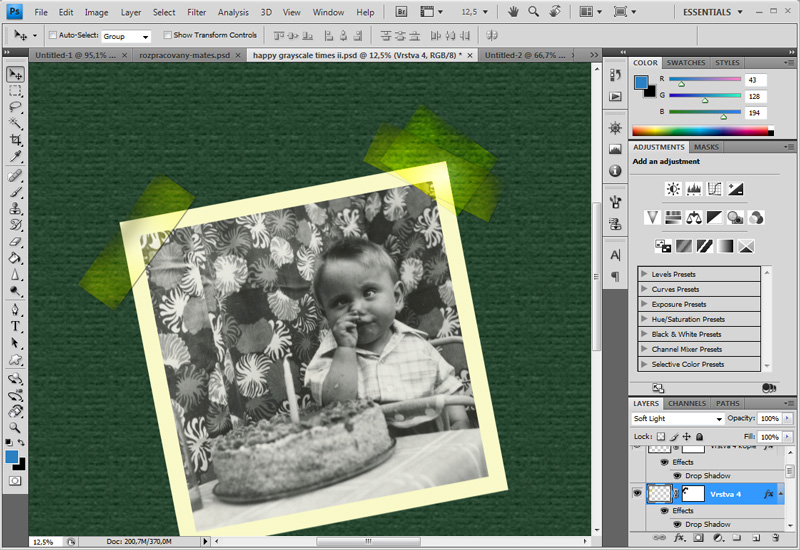Select the Crop tool
The image size is (800, 550).
[16, 140]
